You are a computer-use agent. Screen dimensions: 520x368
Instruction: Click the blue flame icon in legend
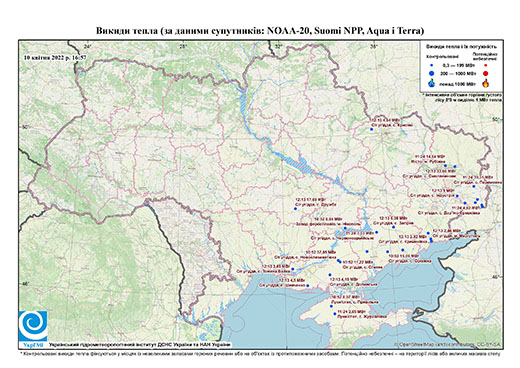click(432, 83)
